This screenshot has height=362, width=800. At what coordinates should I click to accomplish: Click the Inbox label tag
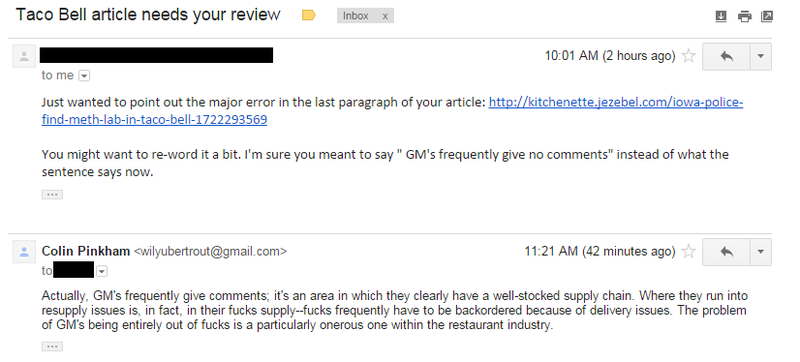[356, 16]
